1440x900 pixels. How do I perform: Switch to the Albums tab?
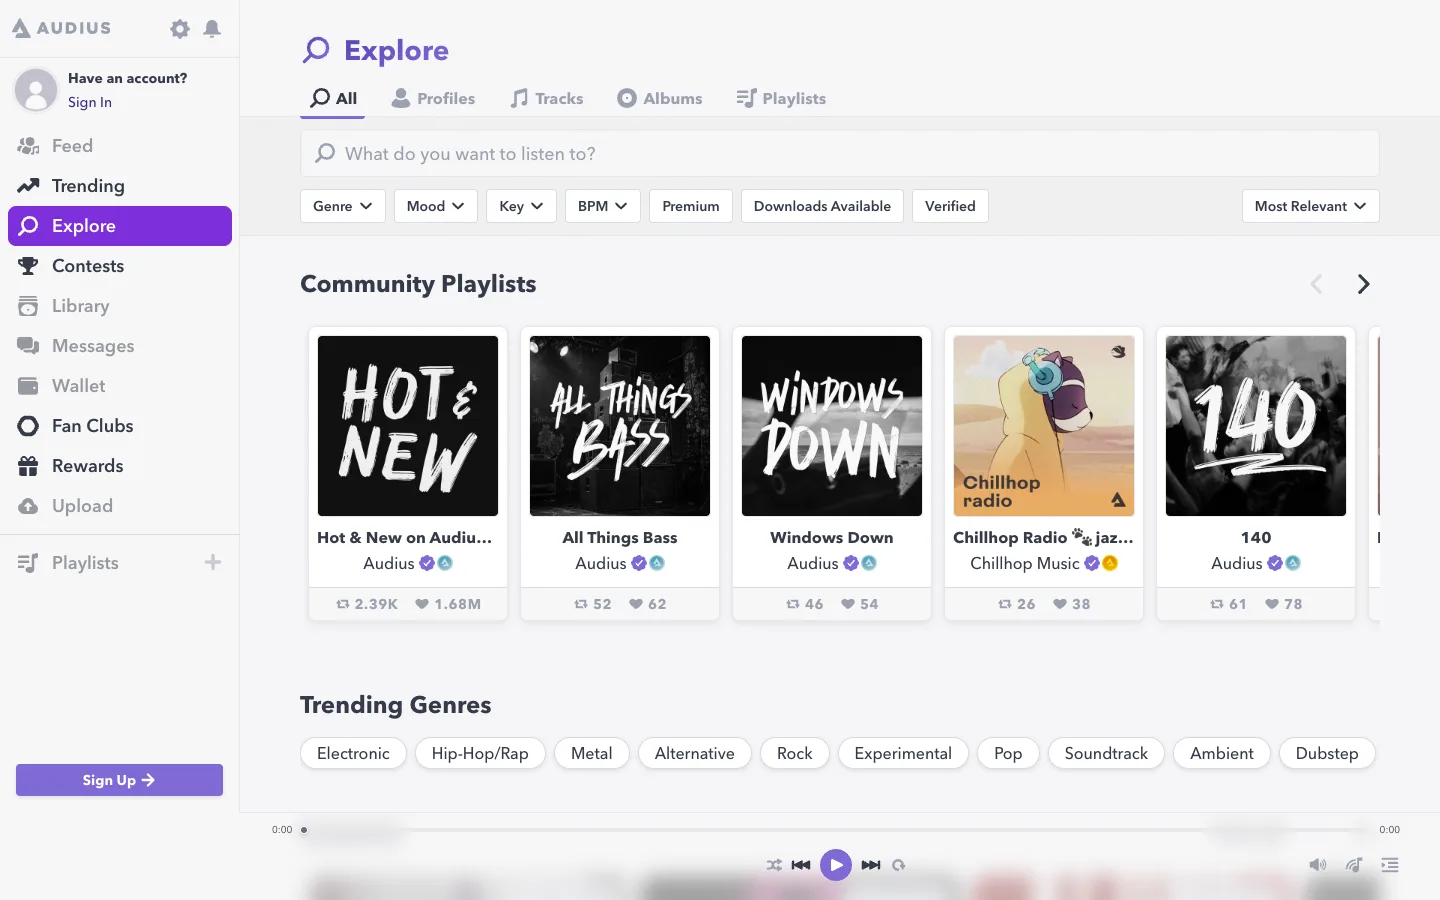click(x=660, y=98)
